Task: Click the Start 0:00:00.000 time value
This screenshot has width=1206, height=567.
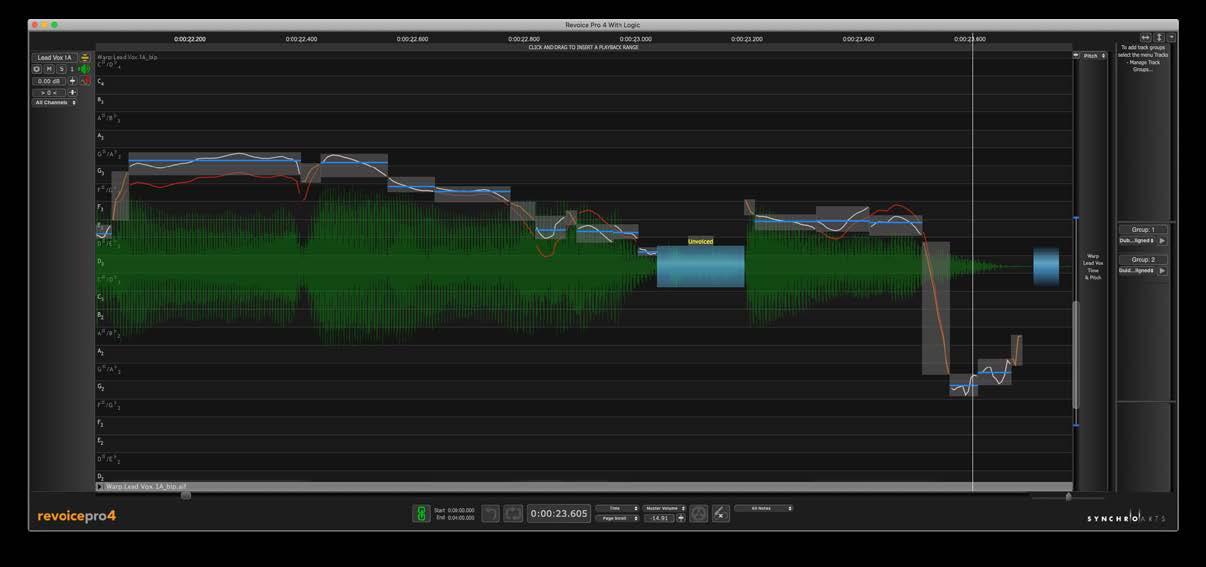Action: tap(460, 510)
